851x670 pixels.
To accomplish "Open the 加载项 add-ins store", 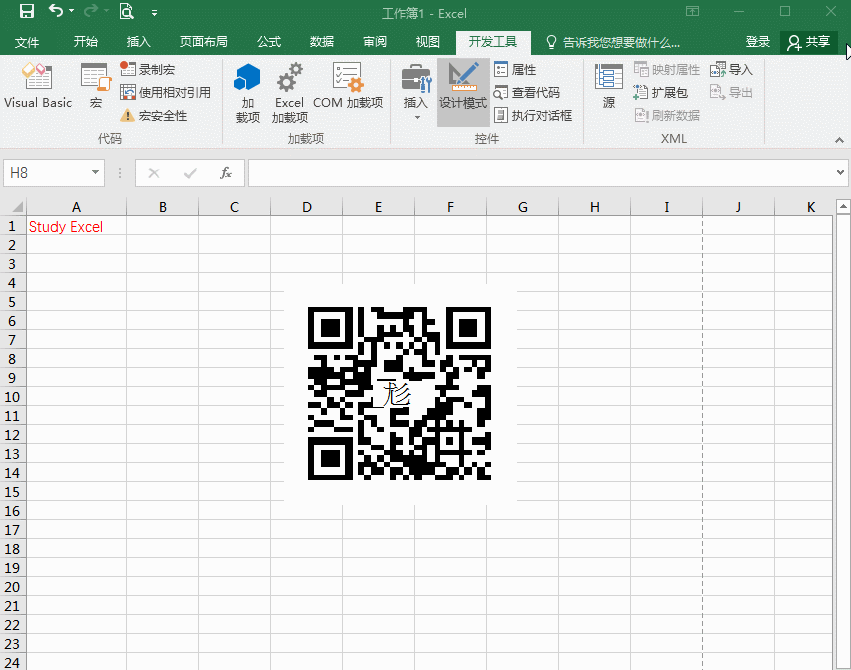I will click(247, 93).
